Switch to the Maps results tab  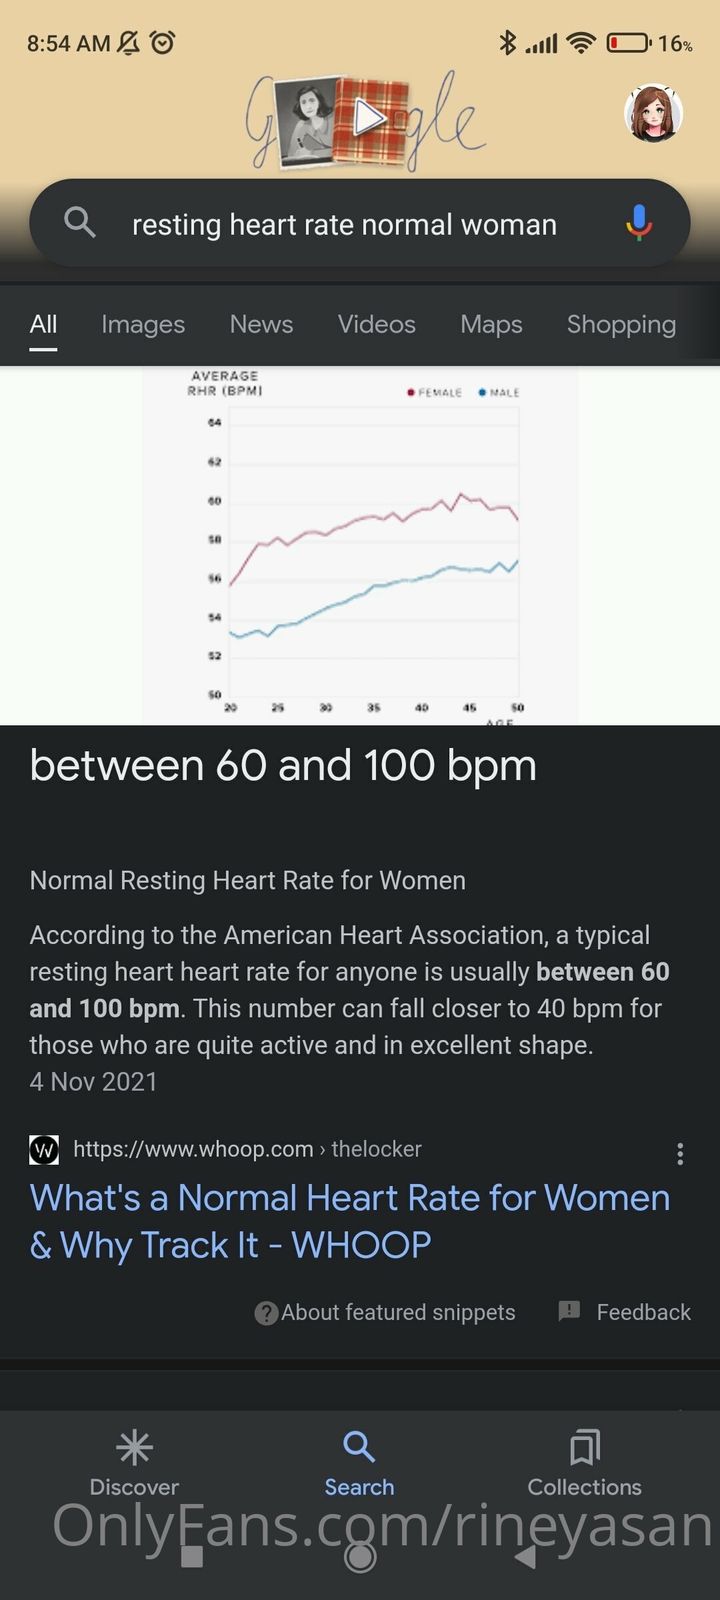[x=491, y=324]
